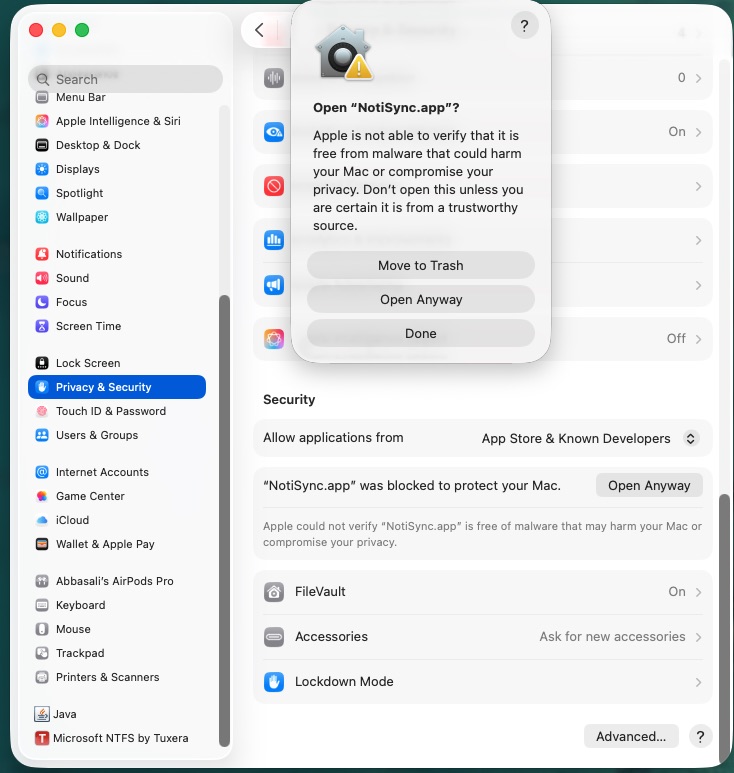Click the help button beside Advanced
Viewport: 734px width, 773px height.
(700, 737)
